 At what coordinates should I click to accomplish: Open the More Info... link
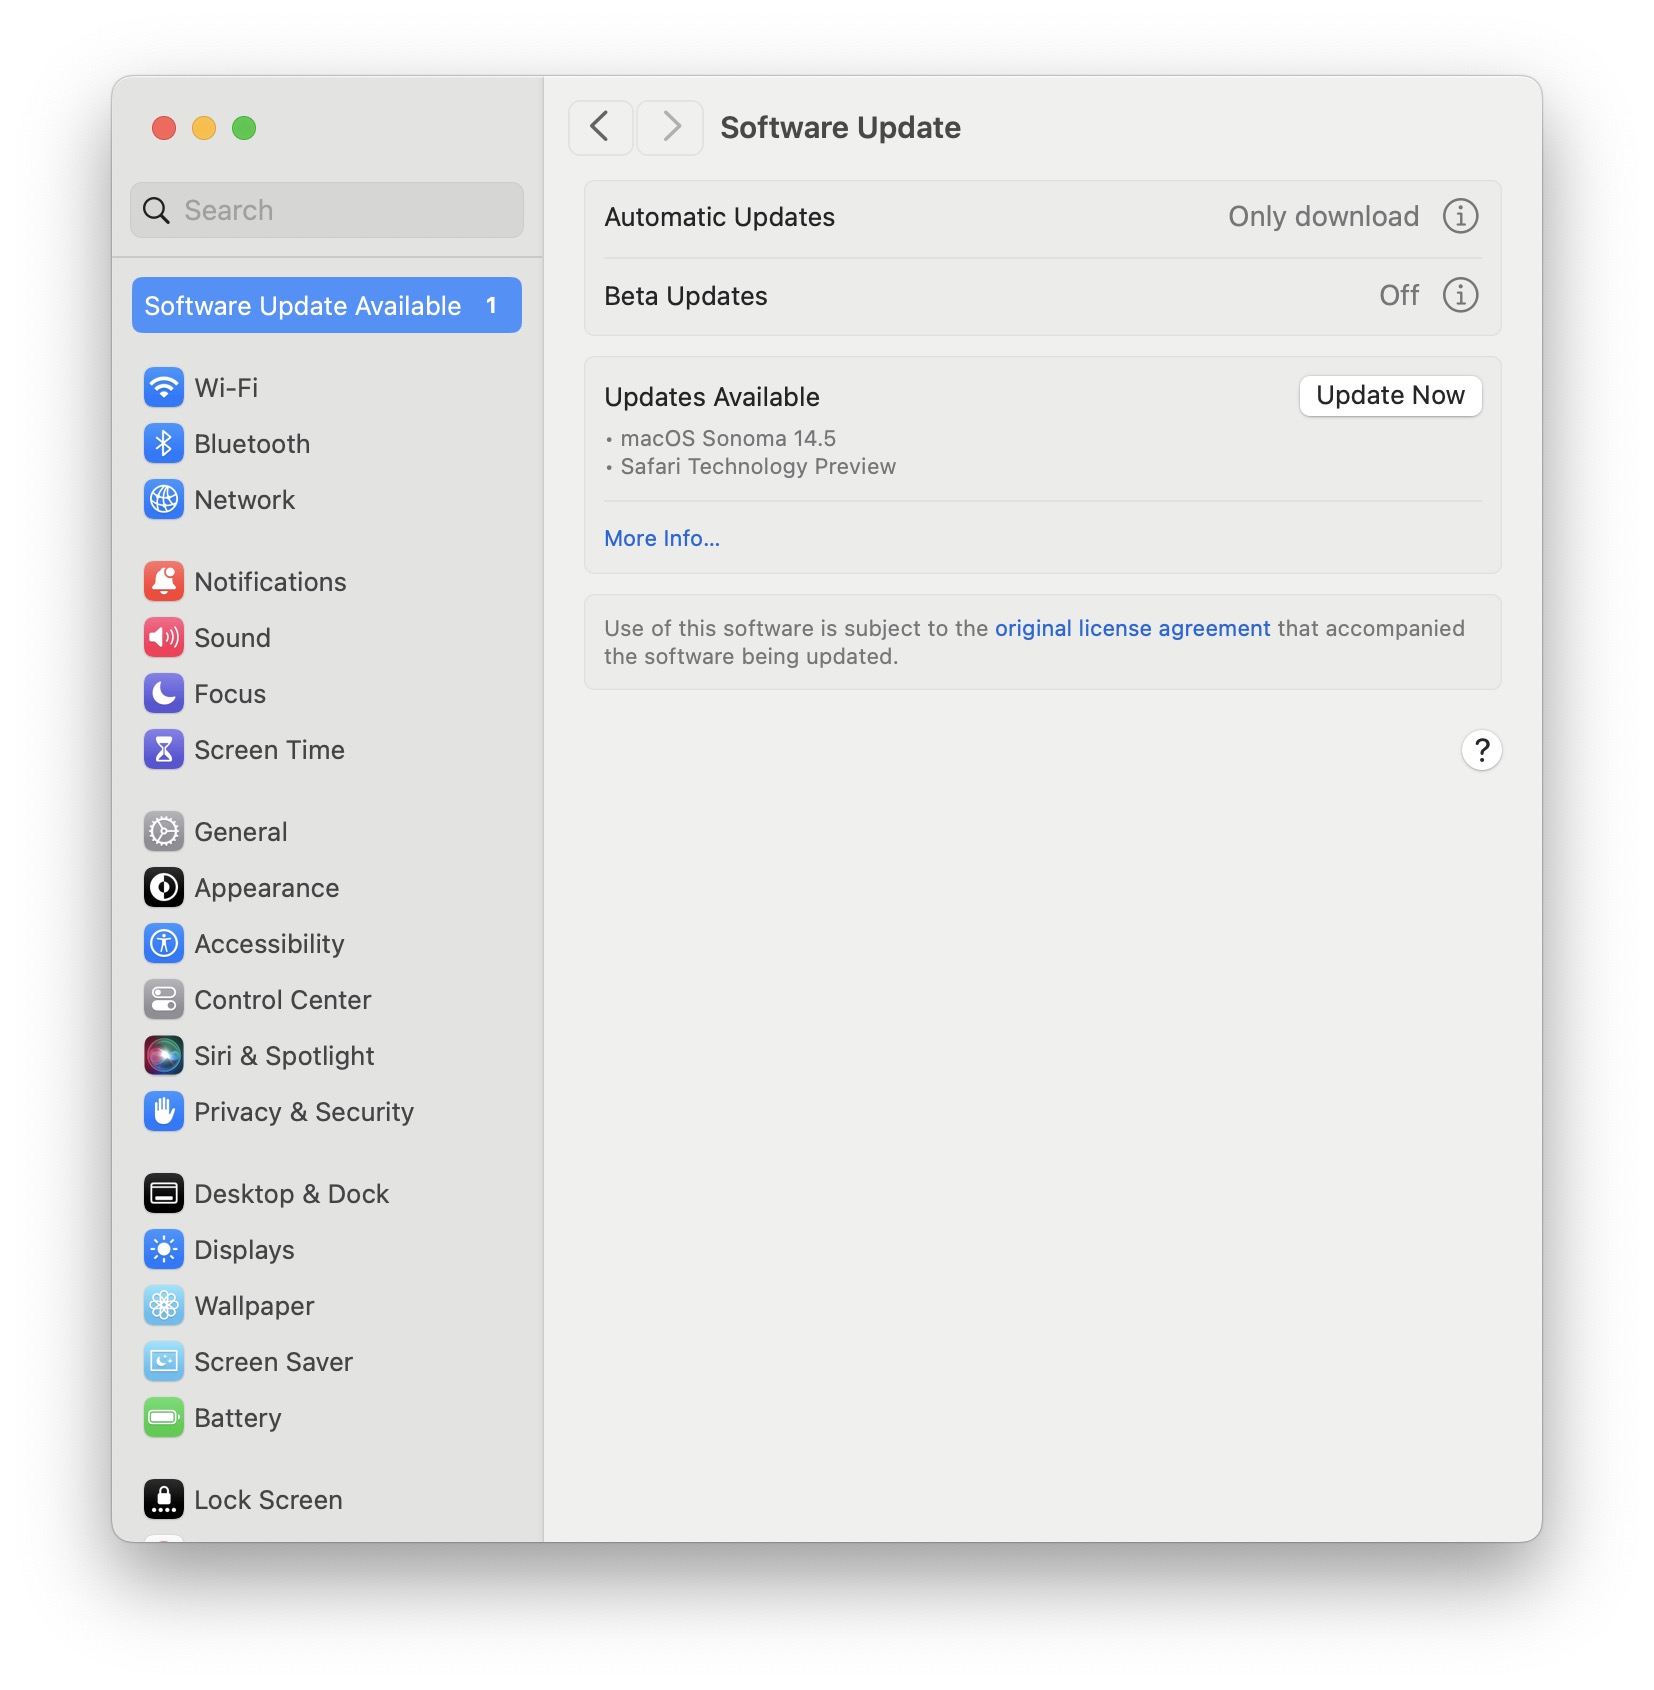pyautogui.click(x=662, y=538)
